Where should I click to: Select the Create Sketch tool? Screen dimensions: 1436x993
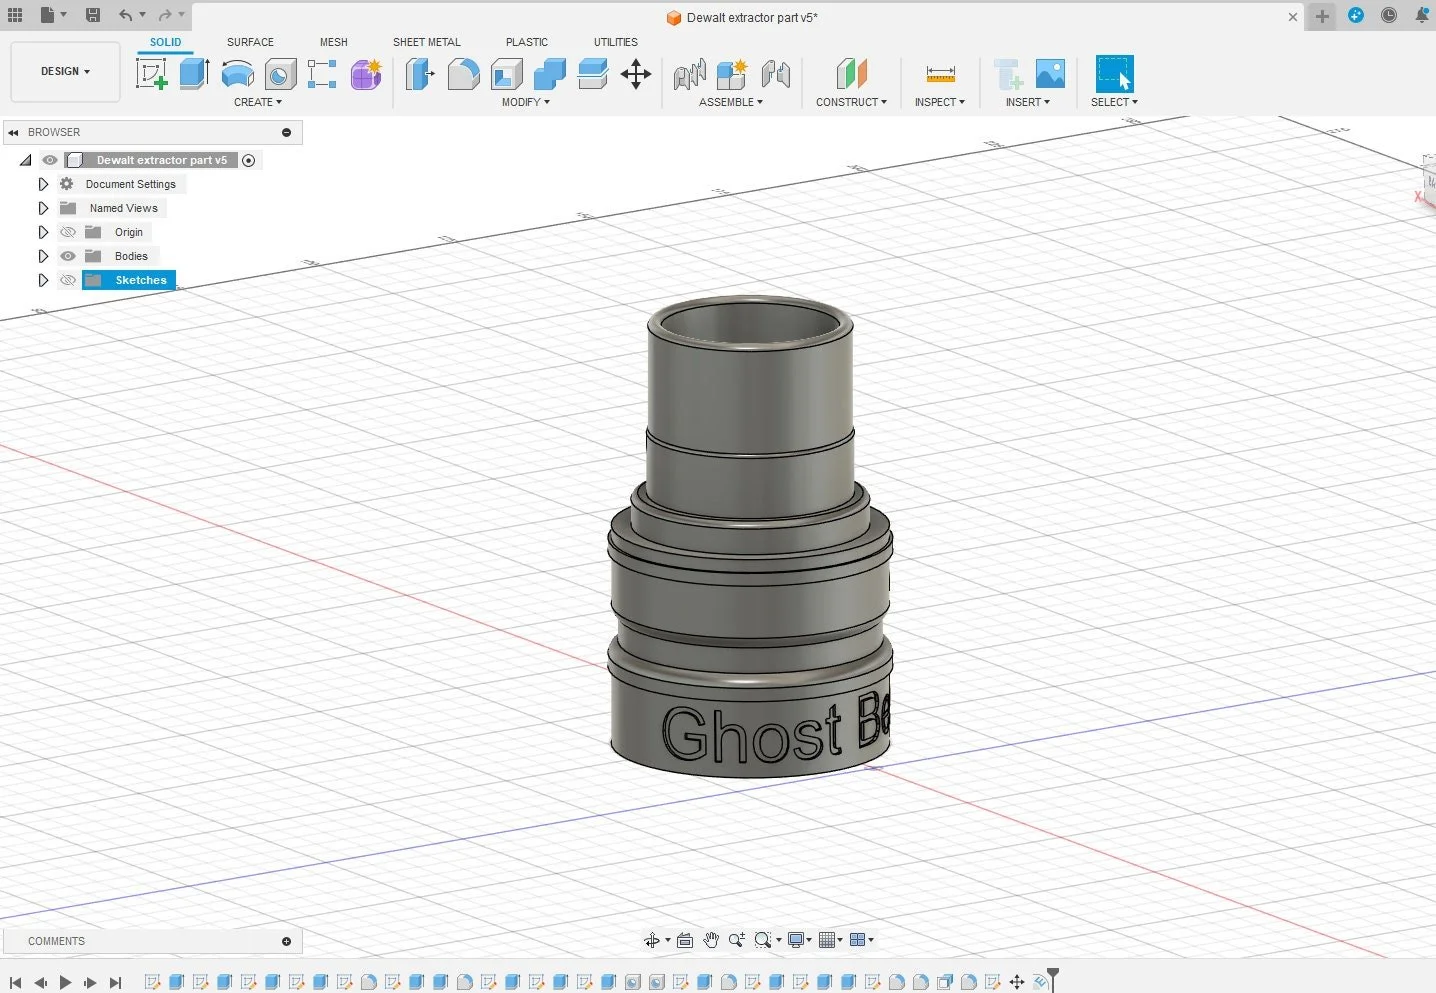click(152, 74)
